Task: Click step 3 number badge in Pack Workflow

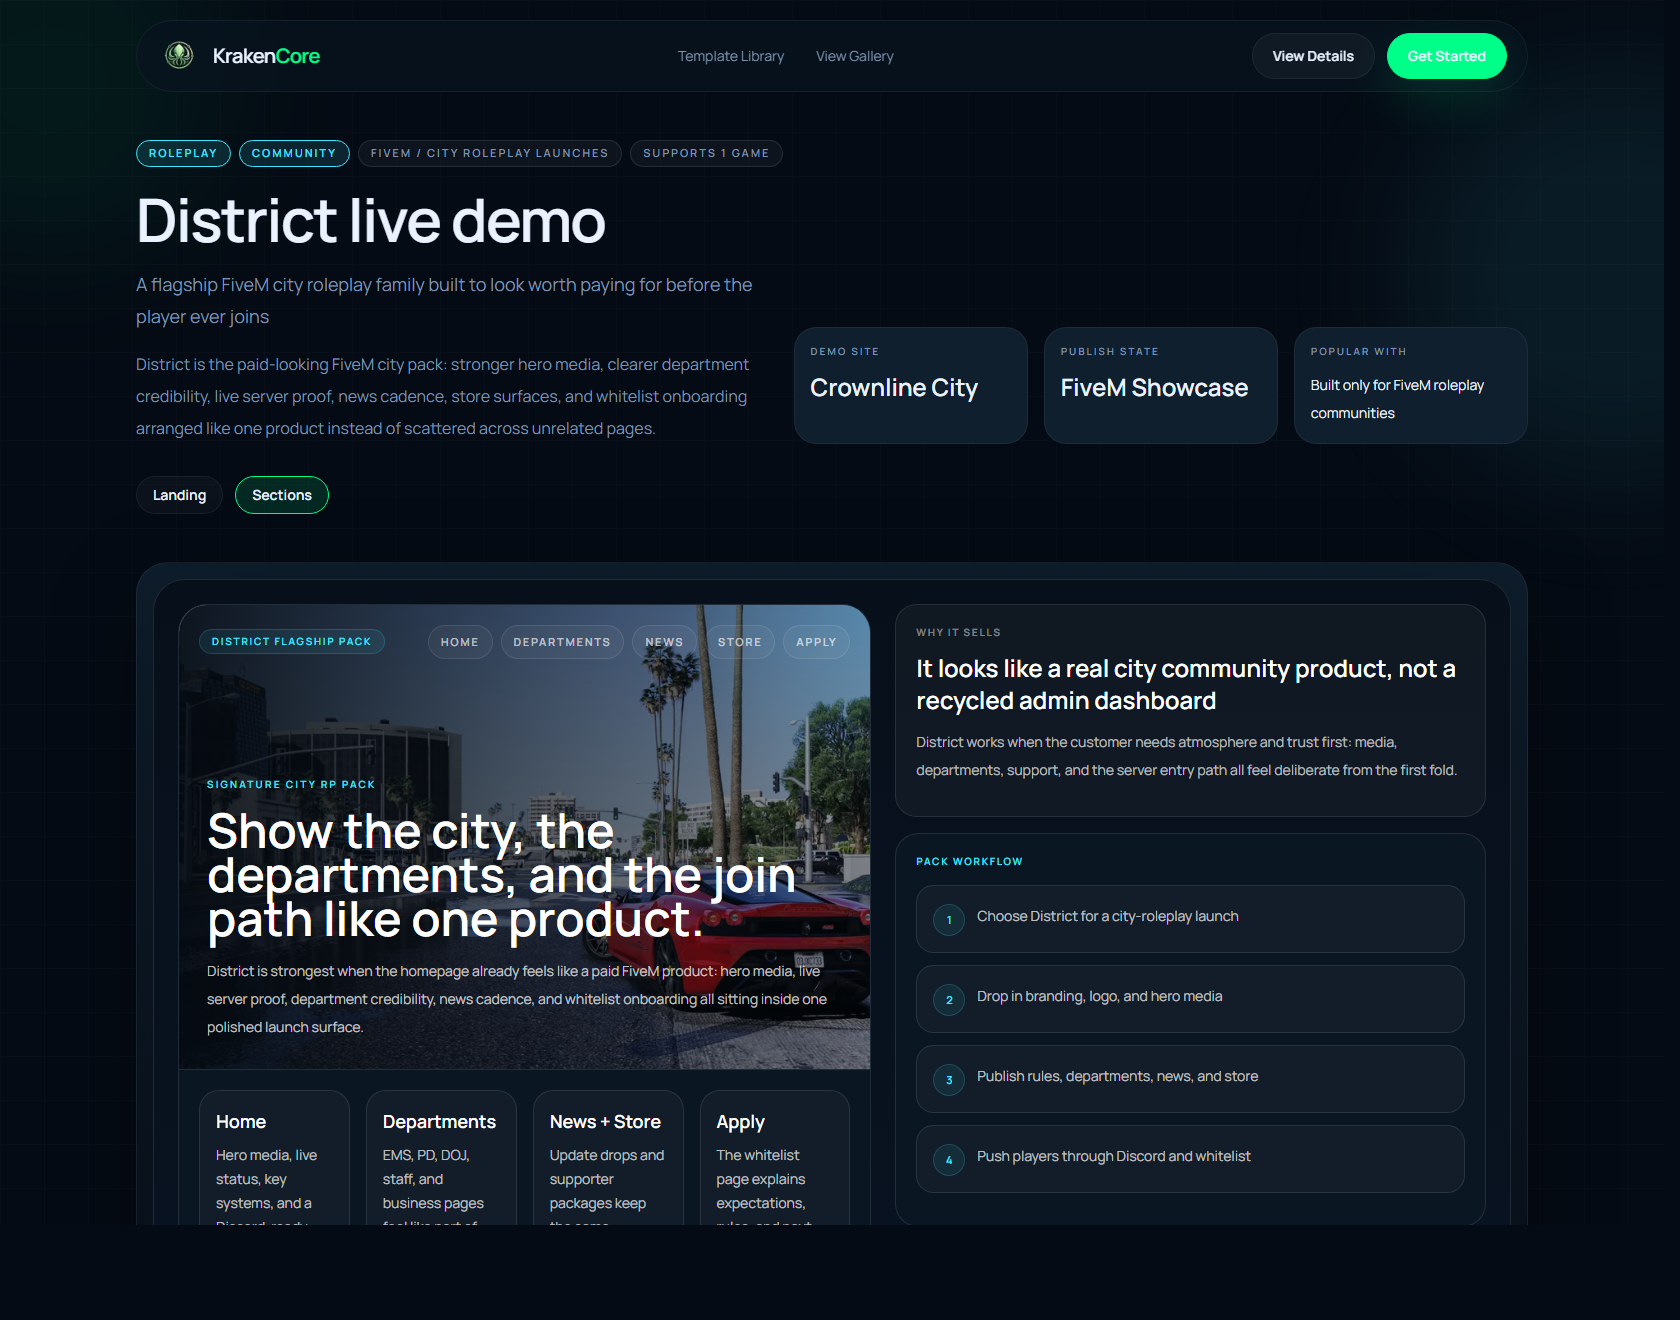Action: [949, 1080]
